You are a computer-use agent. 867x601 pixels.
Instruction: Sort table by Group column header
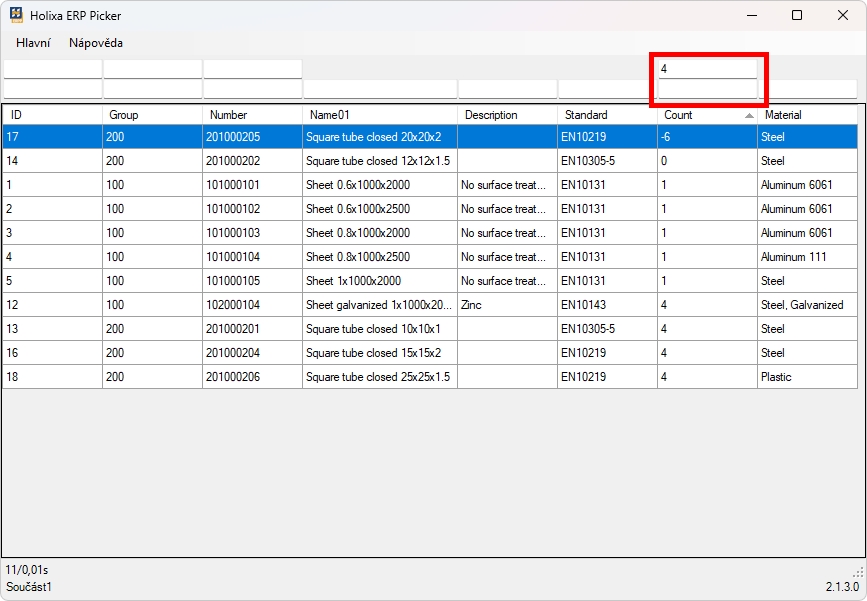[x=152, y=115]
